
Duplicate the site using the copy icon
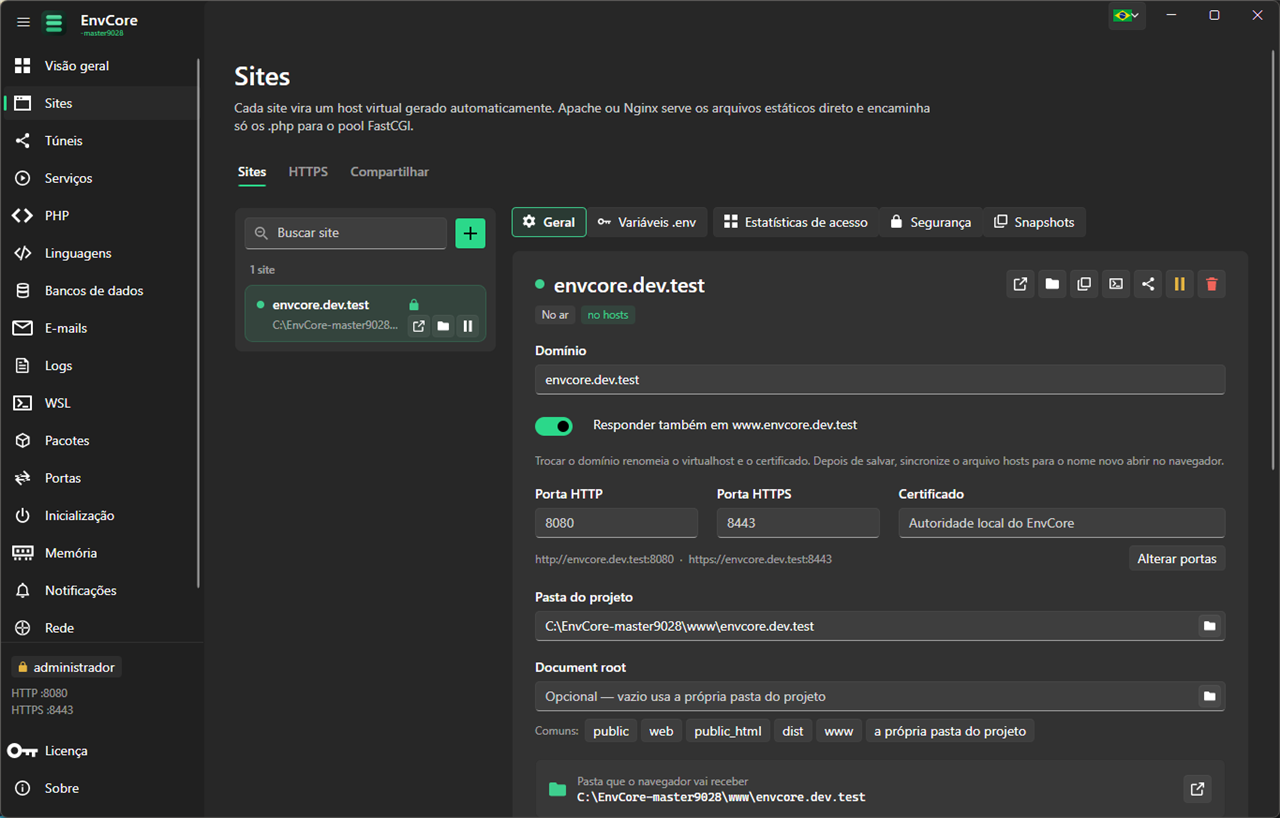[1084, 284]
